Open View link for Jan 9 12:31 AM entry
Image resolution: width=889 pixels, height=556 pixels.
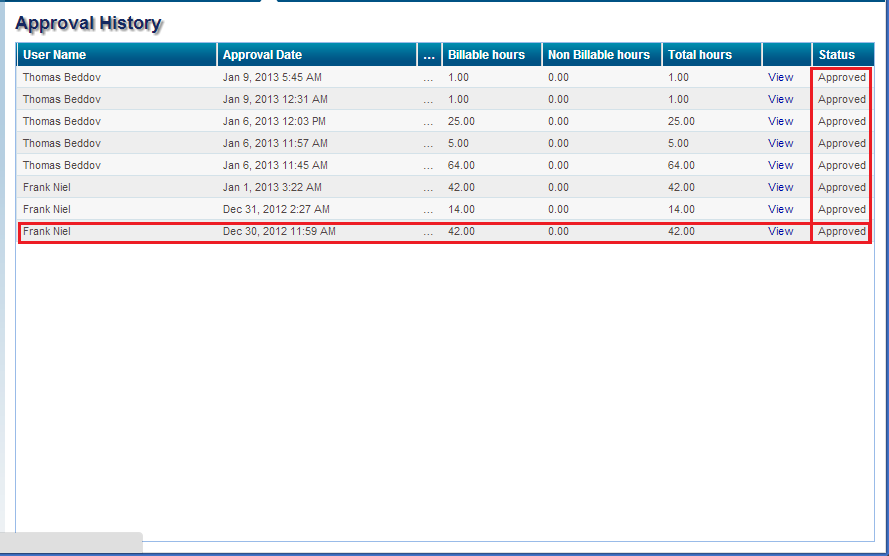click(780, 99)
